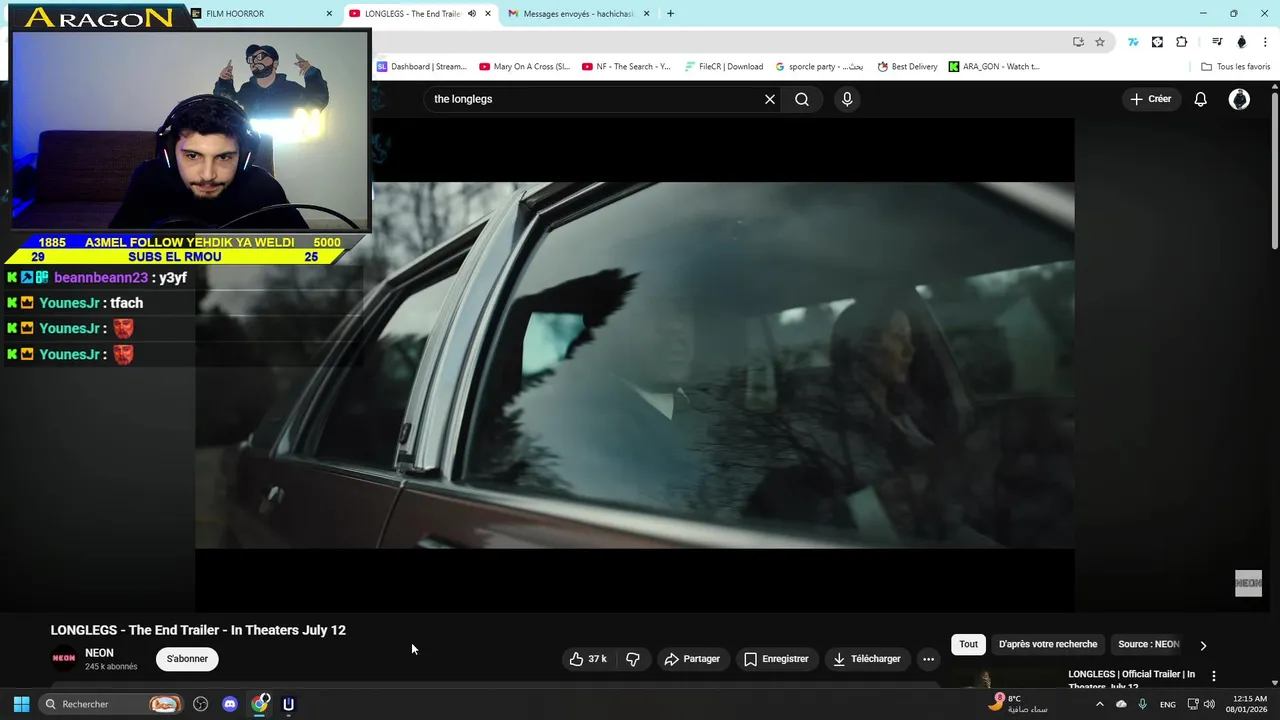Screen dimensions: 1280x720
Task: Select the Tout filter chip
Action: [968, 644]
